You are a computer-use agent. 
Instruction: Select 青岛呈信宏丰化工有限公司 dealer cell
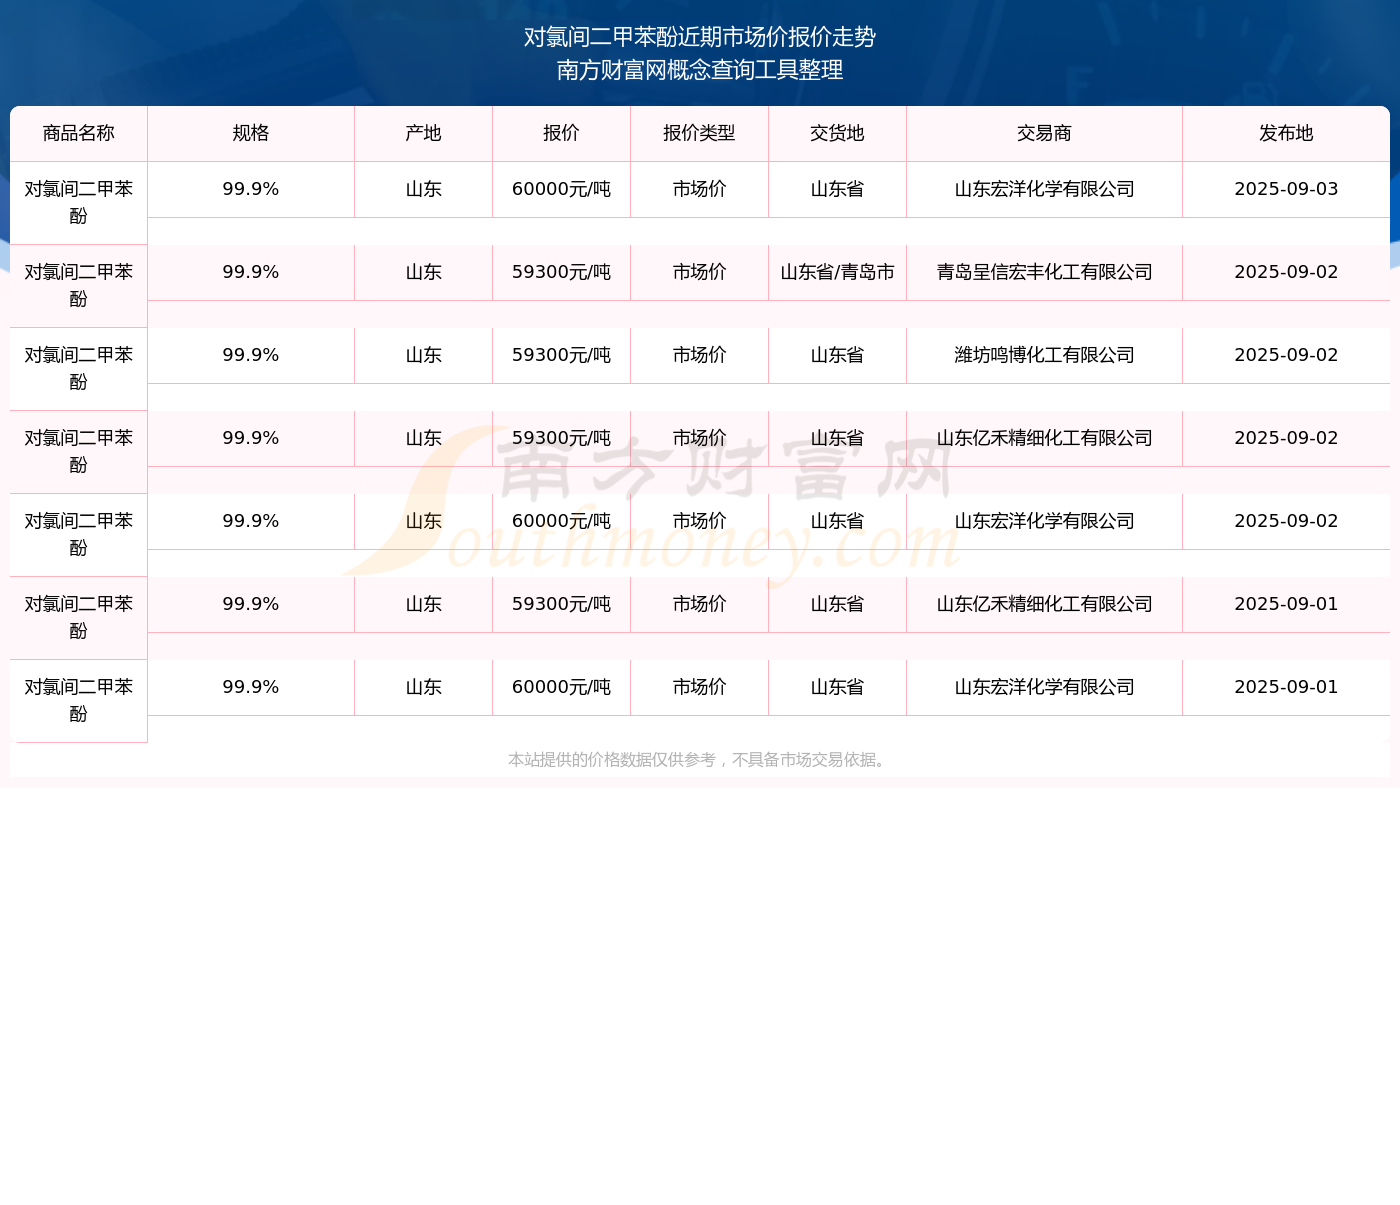click(1045, 272)
